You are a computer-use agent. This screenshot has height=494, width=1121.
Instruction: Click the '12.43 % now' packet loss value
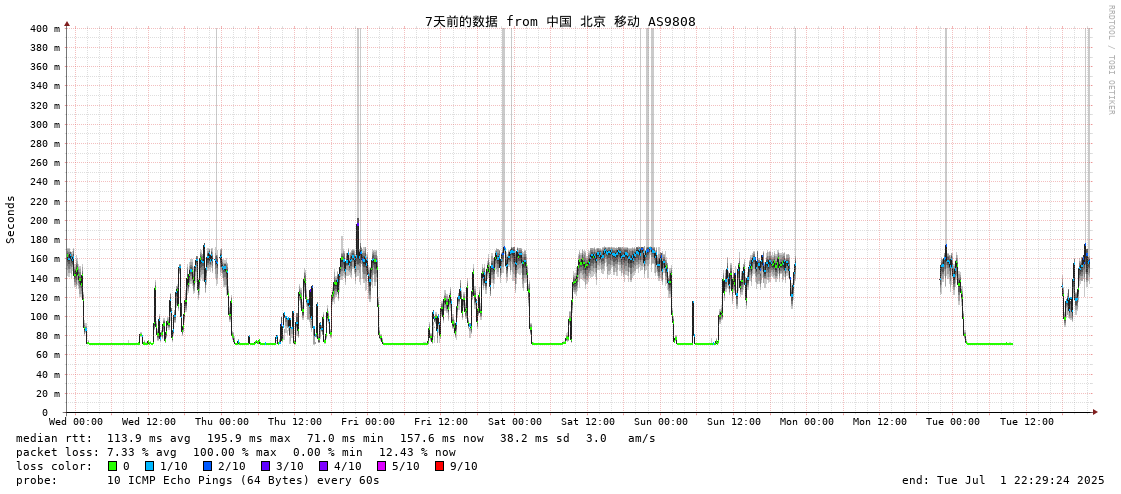(417, 452)
